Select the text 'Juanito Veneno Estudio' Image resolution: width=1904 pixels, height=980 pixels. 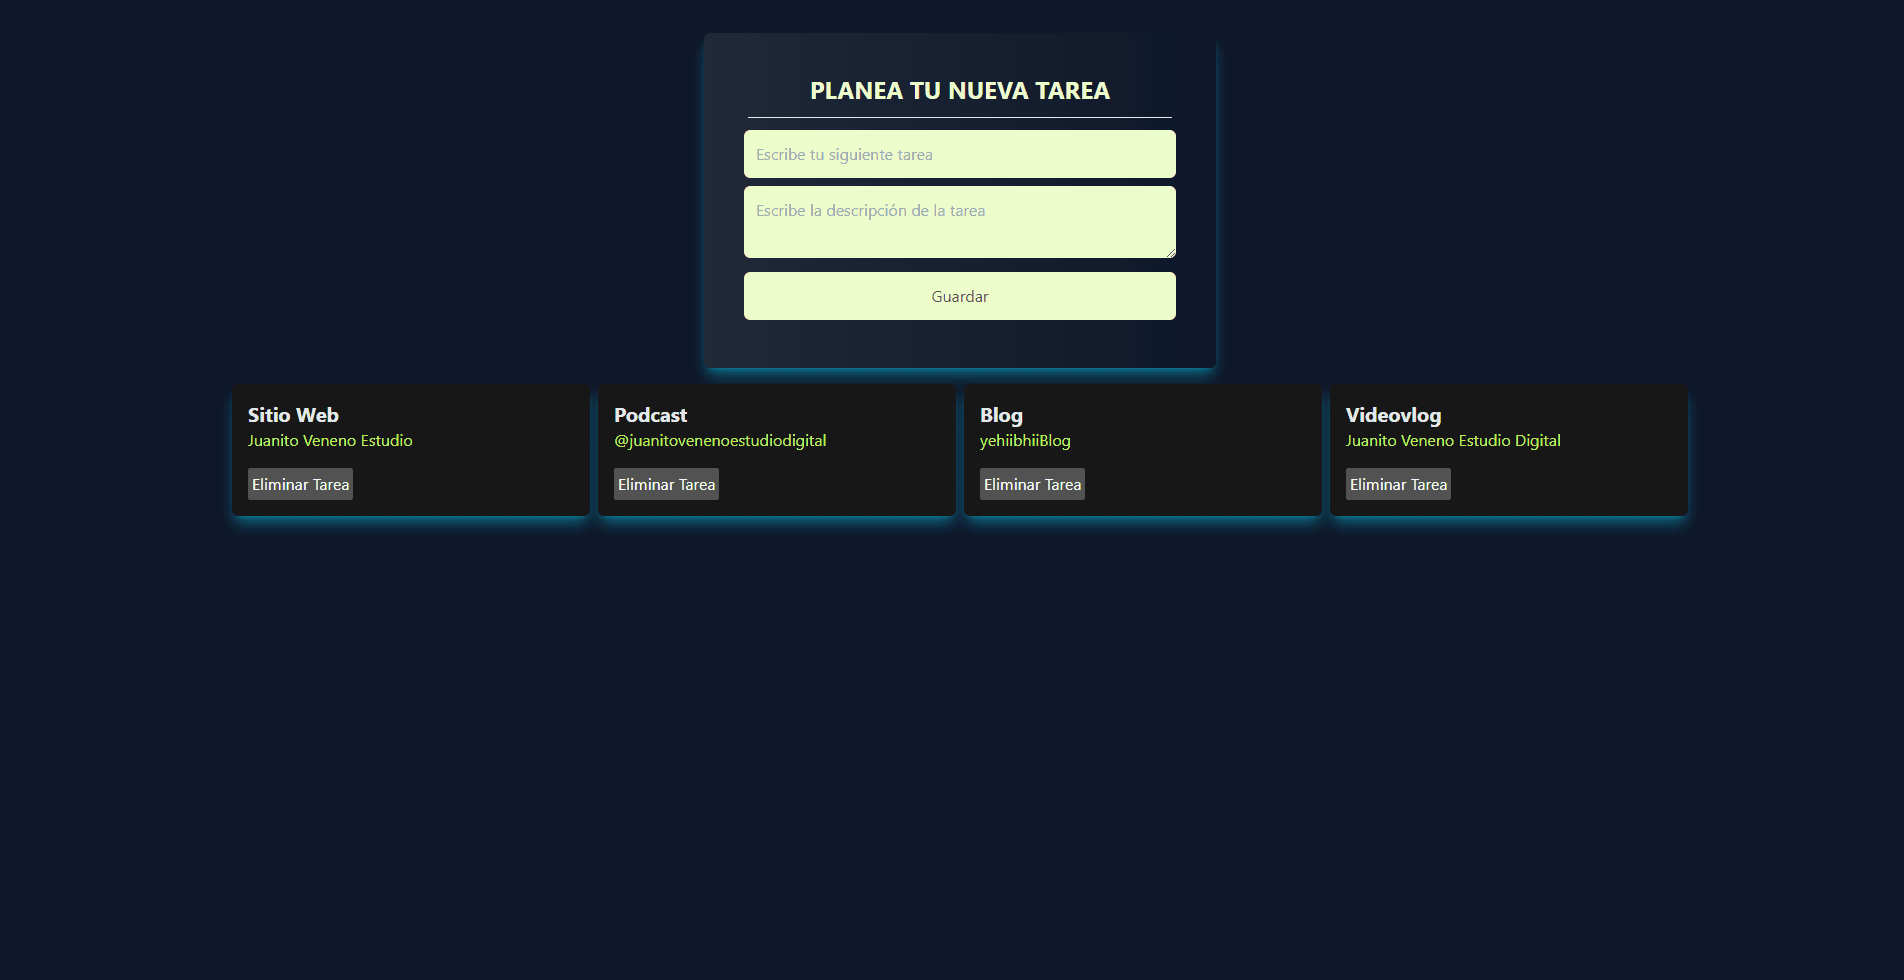[330, 440]
